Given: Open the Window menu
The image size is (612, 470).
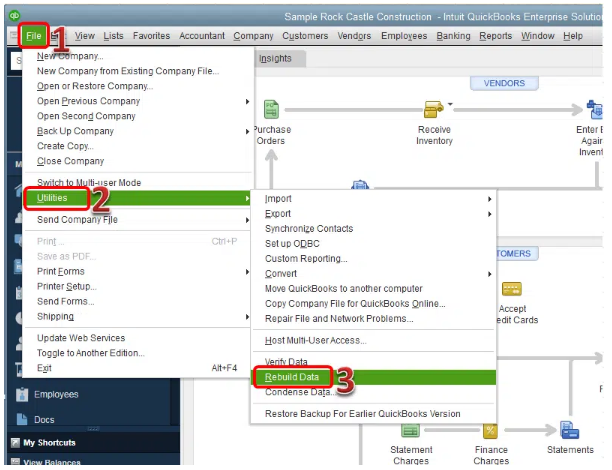Looking at the screenshot, I should click(537, 36).
